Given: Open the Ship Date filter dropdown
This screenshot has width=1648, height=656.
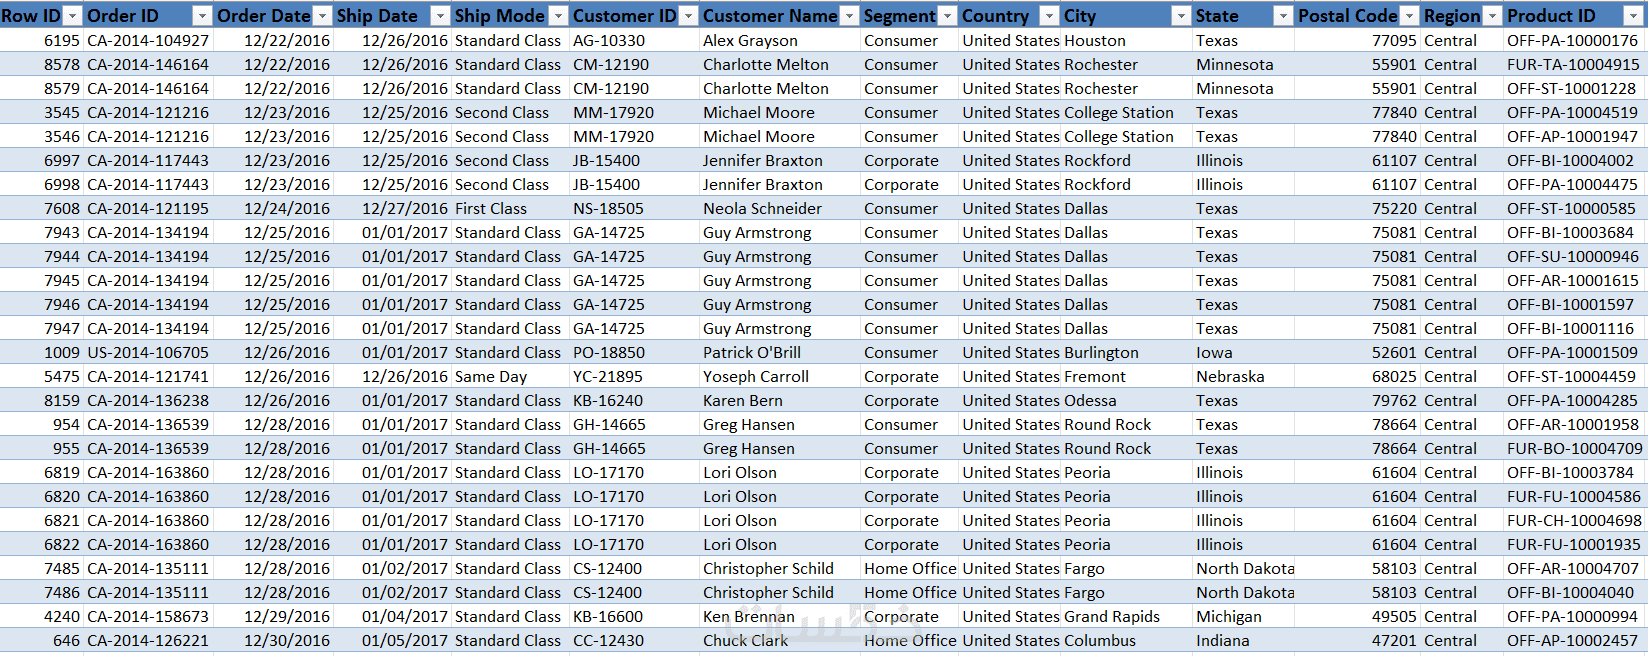Looking at the screenshot, I should pyautogui.click(x=440, y=16).
